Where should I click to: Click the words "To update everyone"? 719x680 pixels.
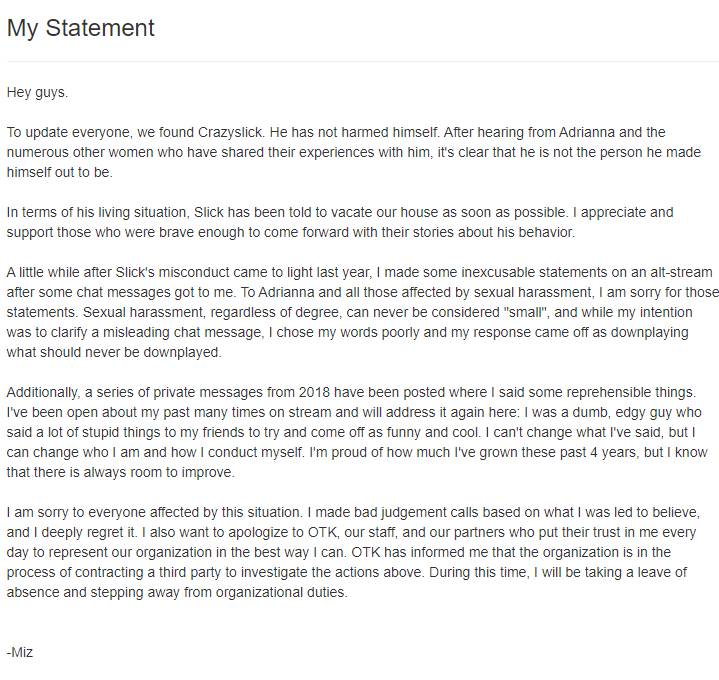pos(65,132)
